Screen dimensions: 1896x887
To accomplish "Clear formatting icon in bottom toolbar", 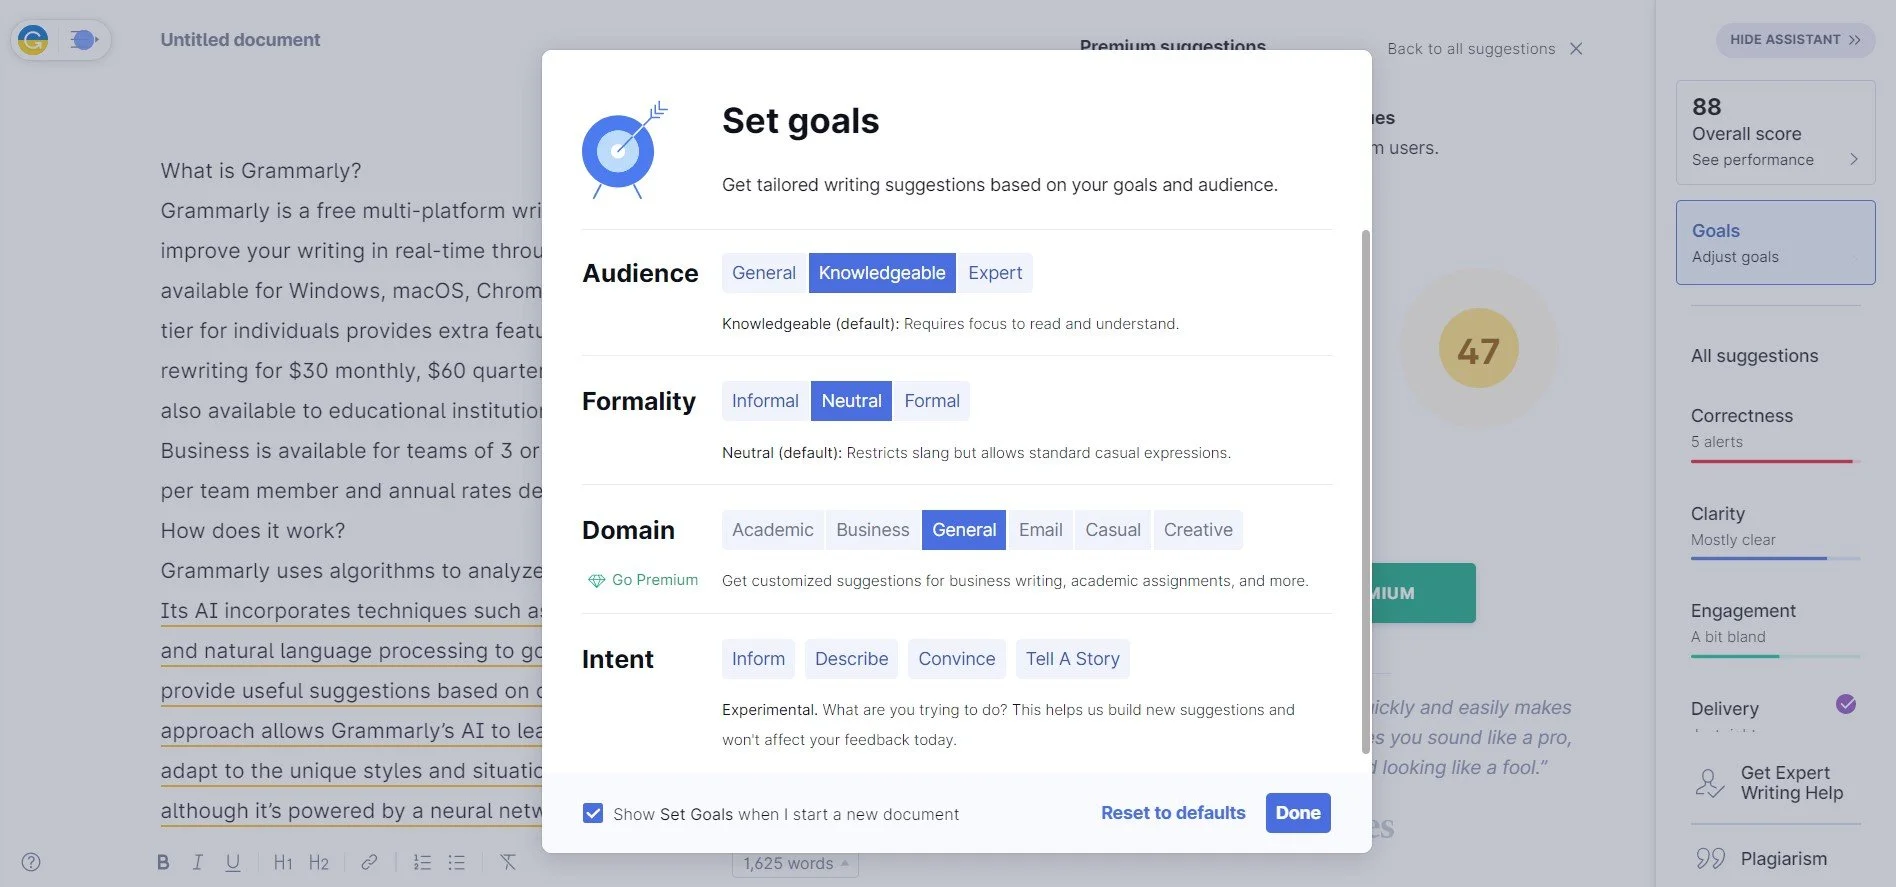I will [x=508, y=862].
